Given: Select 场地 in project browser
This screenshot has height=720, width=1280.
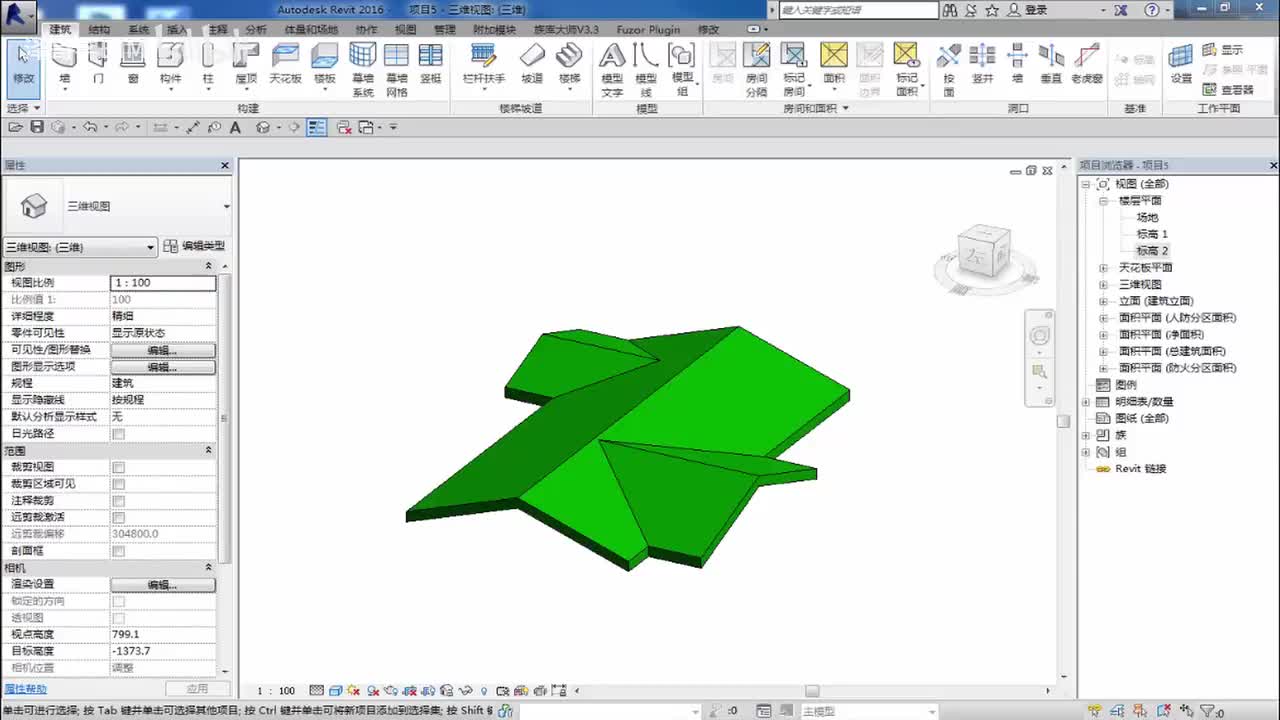Looking at the screenshot, I should (x=1147, y=217).
